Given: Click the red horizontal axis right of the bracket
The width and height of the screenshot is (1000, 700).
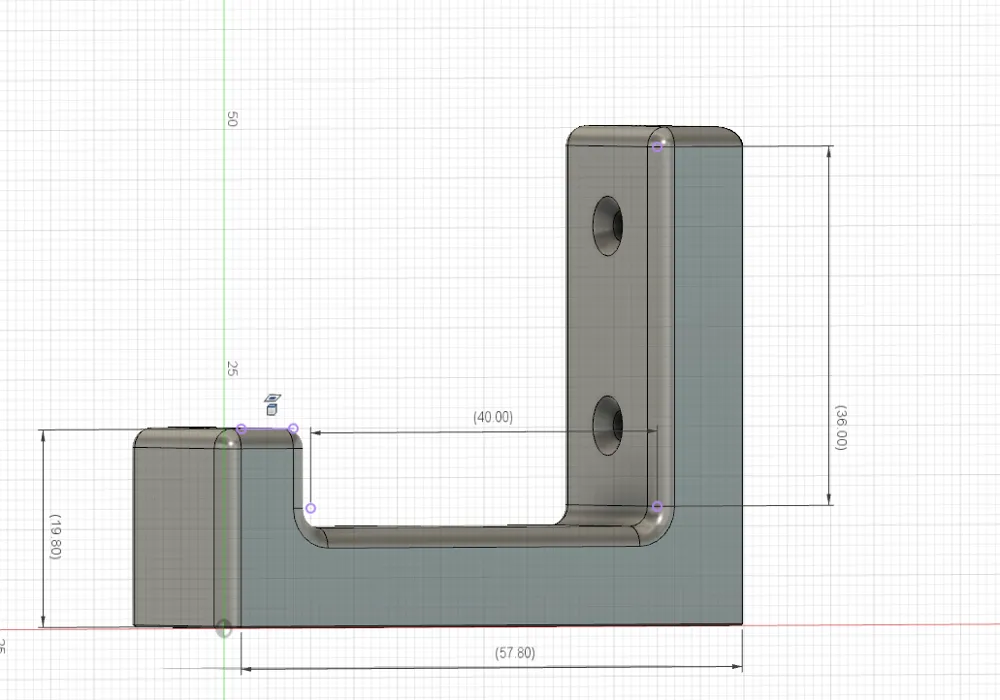Looking at the screenshot, I should (x=870, y=625).
